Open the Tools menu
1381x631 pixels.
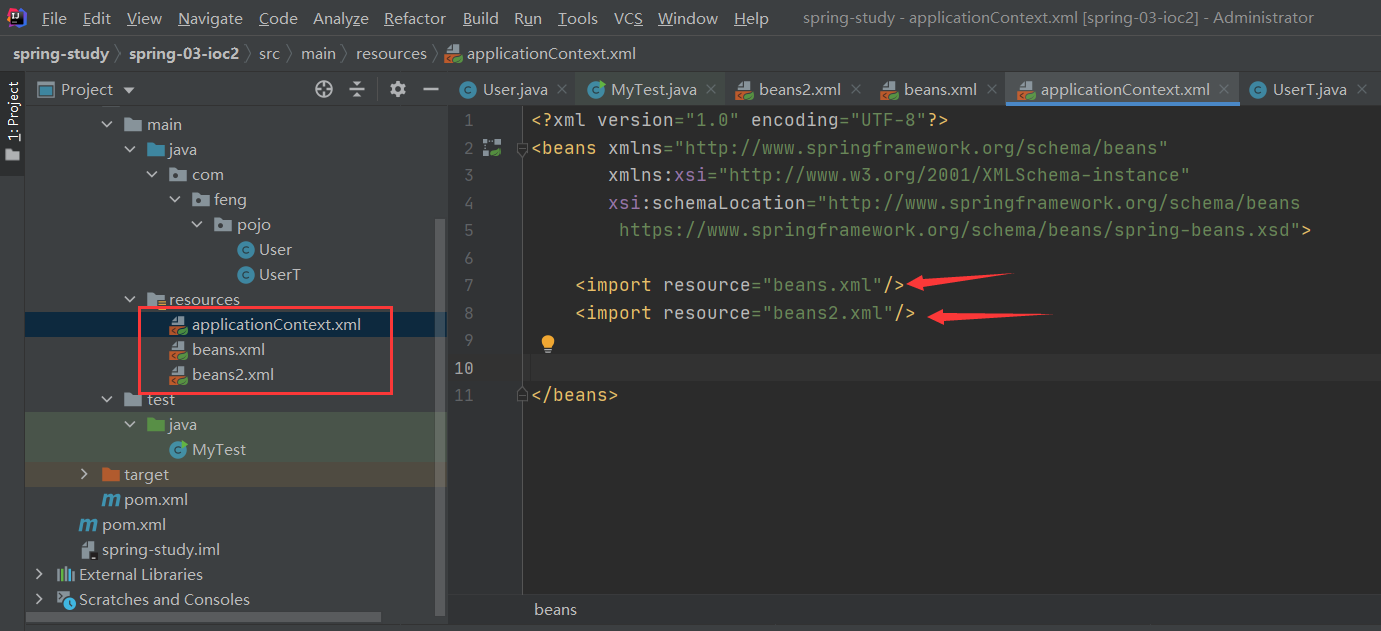coord(578,18)
